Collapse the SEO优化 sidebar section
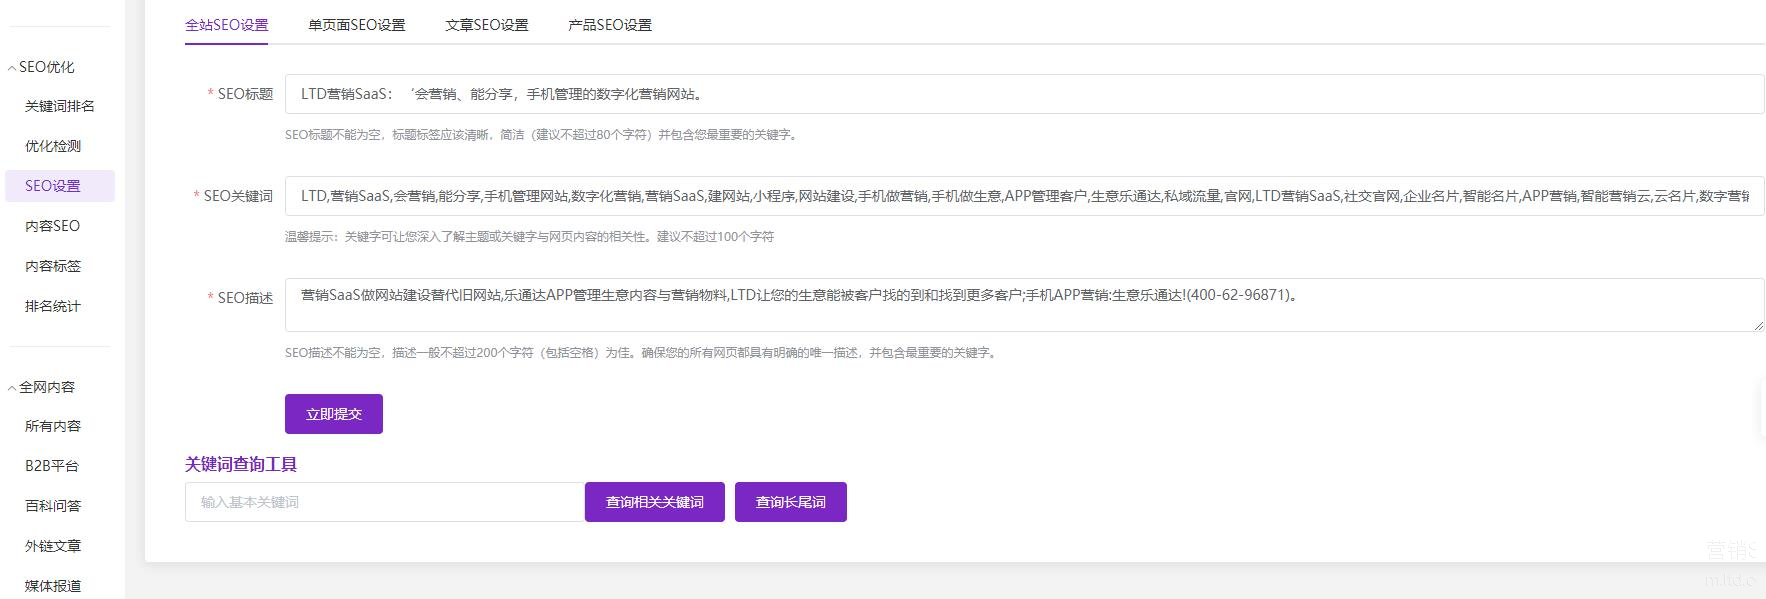 point(45,67)
